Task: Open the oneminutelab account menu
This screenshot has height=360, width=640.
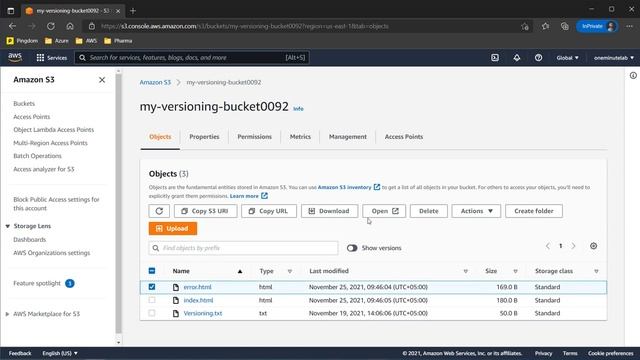Action: click(x=614, y=58)
